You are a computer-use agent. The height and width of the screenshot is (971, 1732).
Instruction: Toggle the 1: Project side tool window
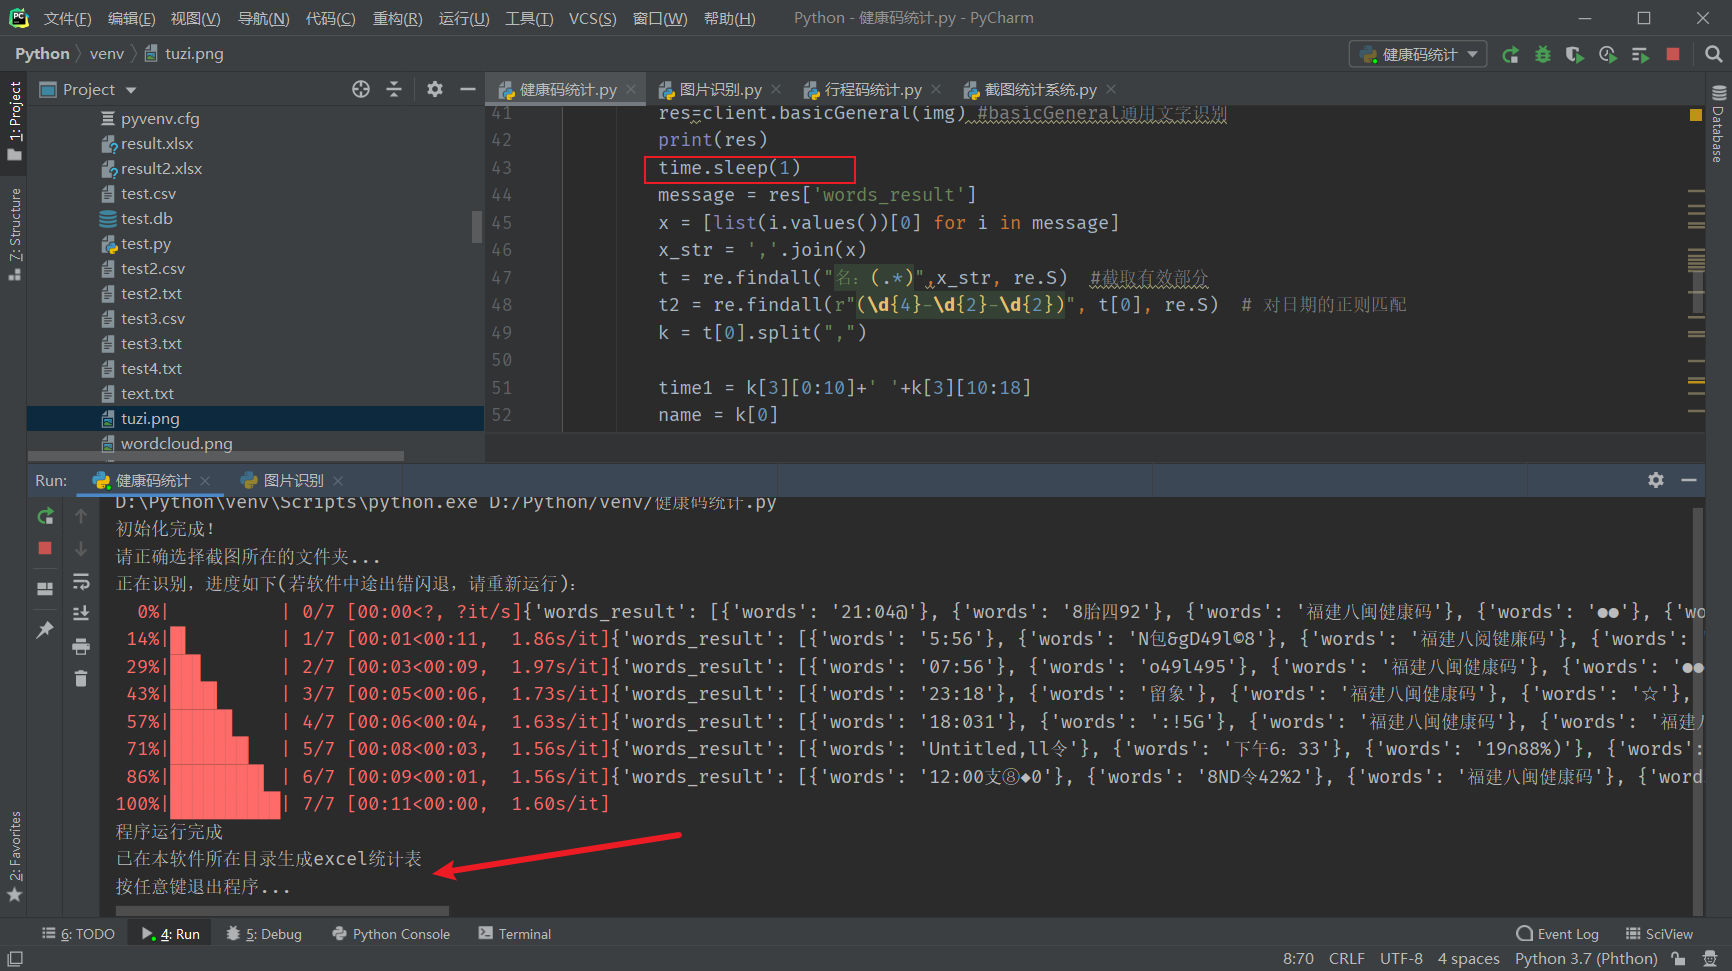tap(14, 120)
